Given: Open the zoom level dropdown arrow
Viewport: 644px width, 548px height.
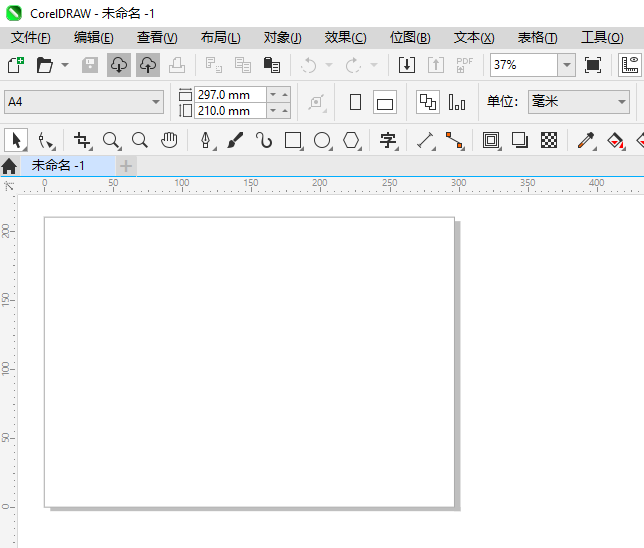Looking at the screenshot, I should 567,65.
